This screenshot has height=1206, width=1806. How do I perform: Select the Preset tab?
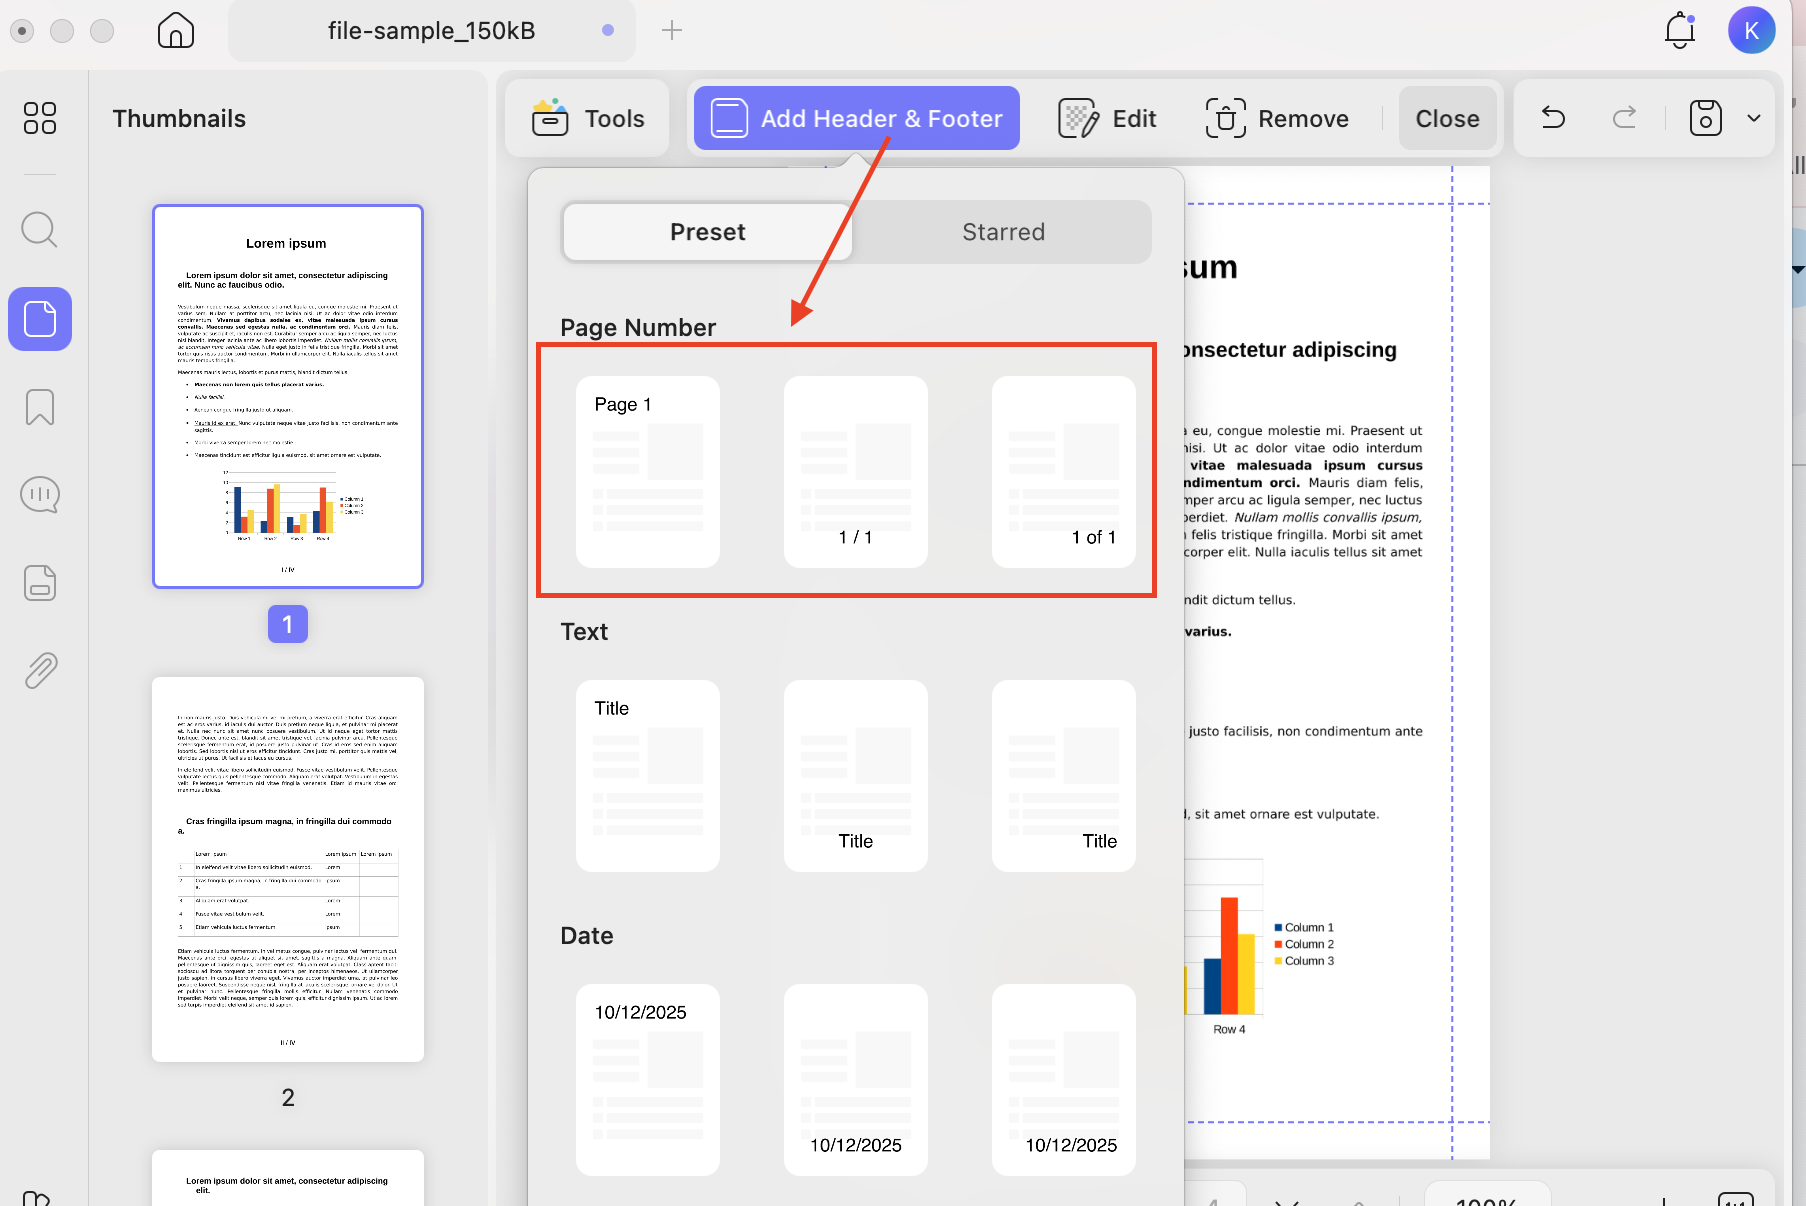pos(707,231)
